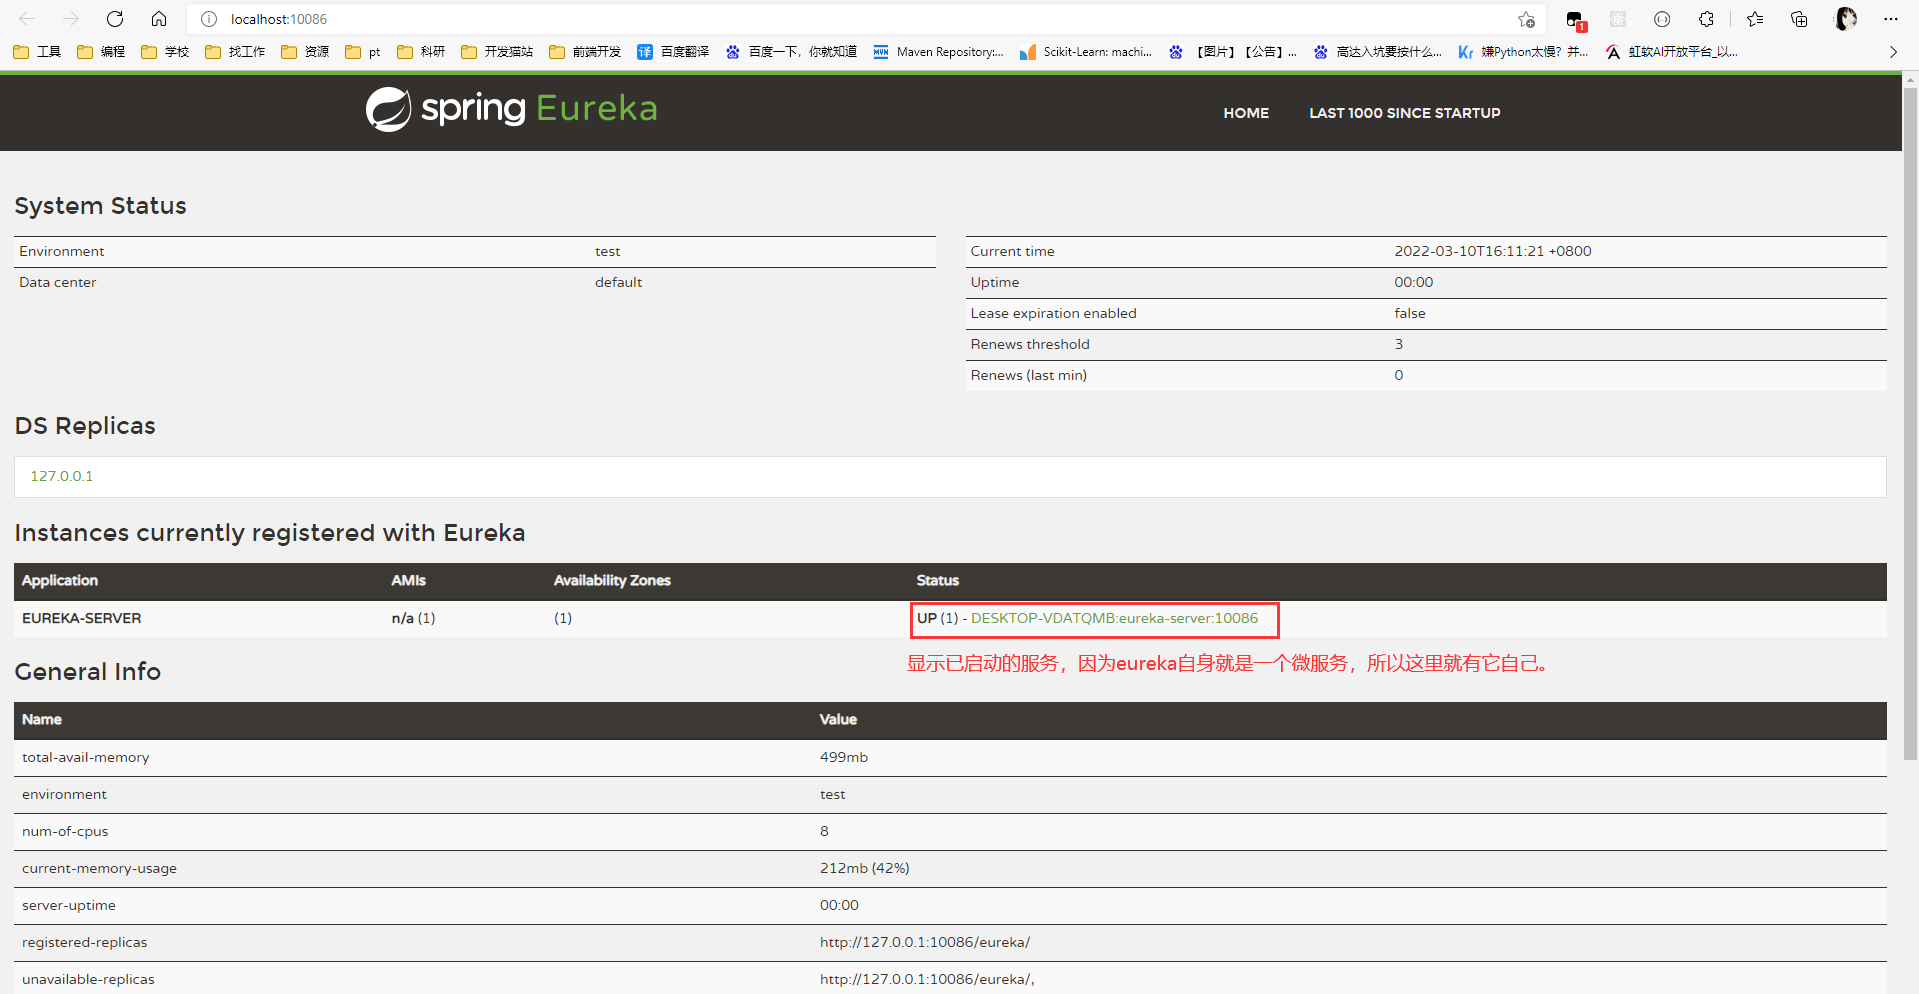Open the DESKTOP-VDATQMB:eureka-server:10086 instance link
Screen dimensions: 1919x994
1114,618
